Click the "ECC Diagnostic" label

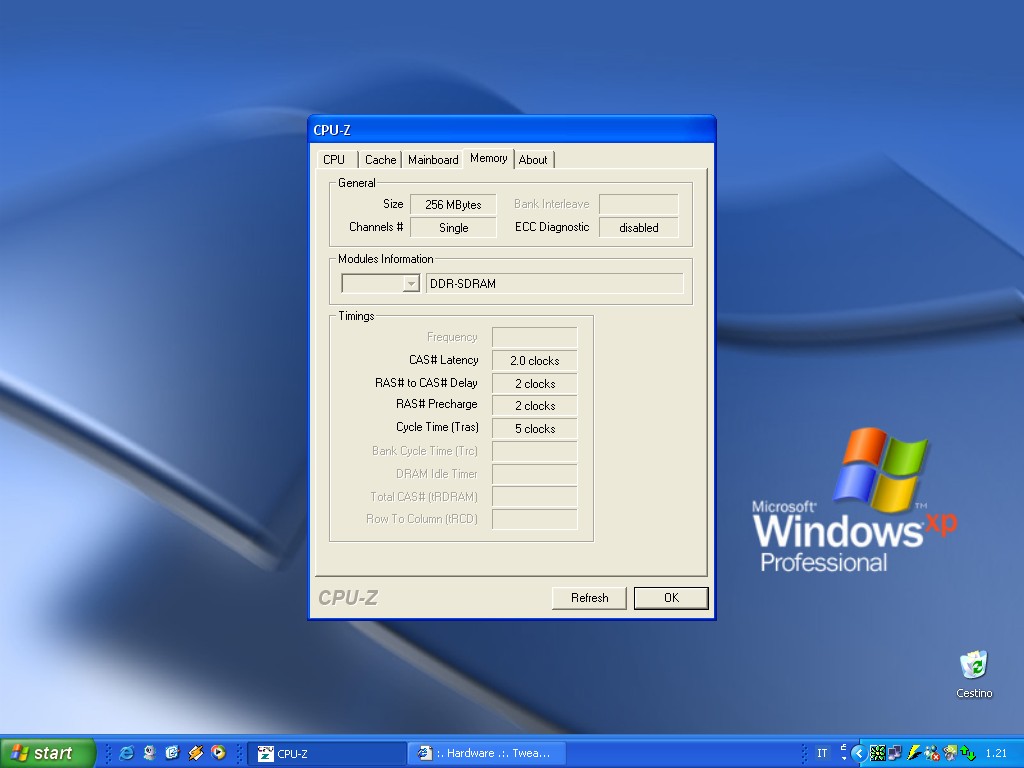pyautogui.click(x=552, y=227)
